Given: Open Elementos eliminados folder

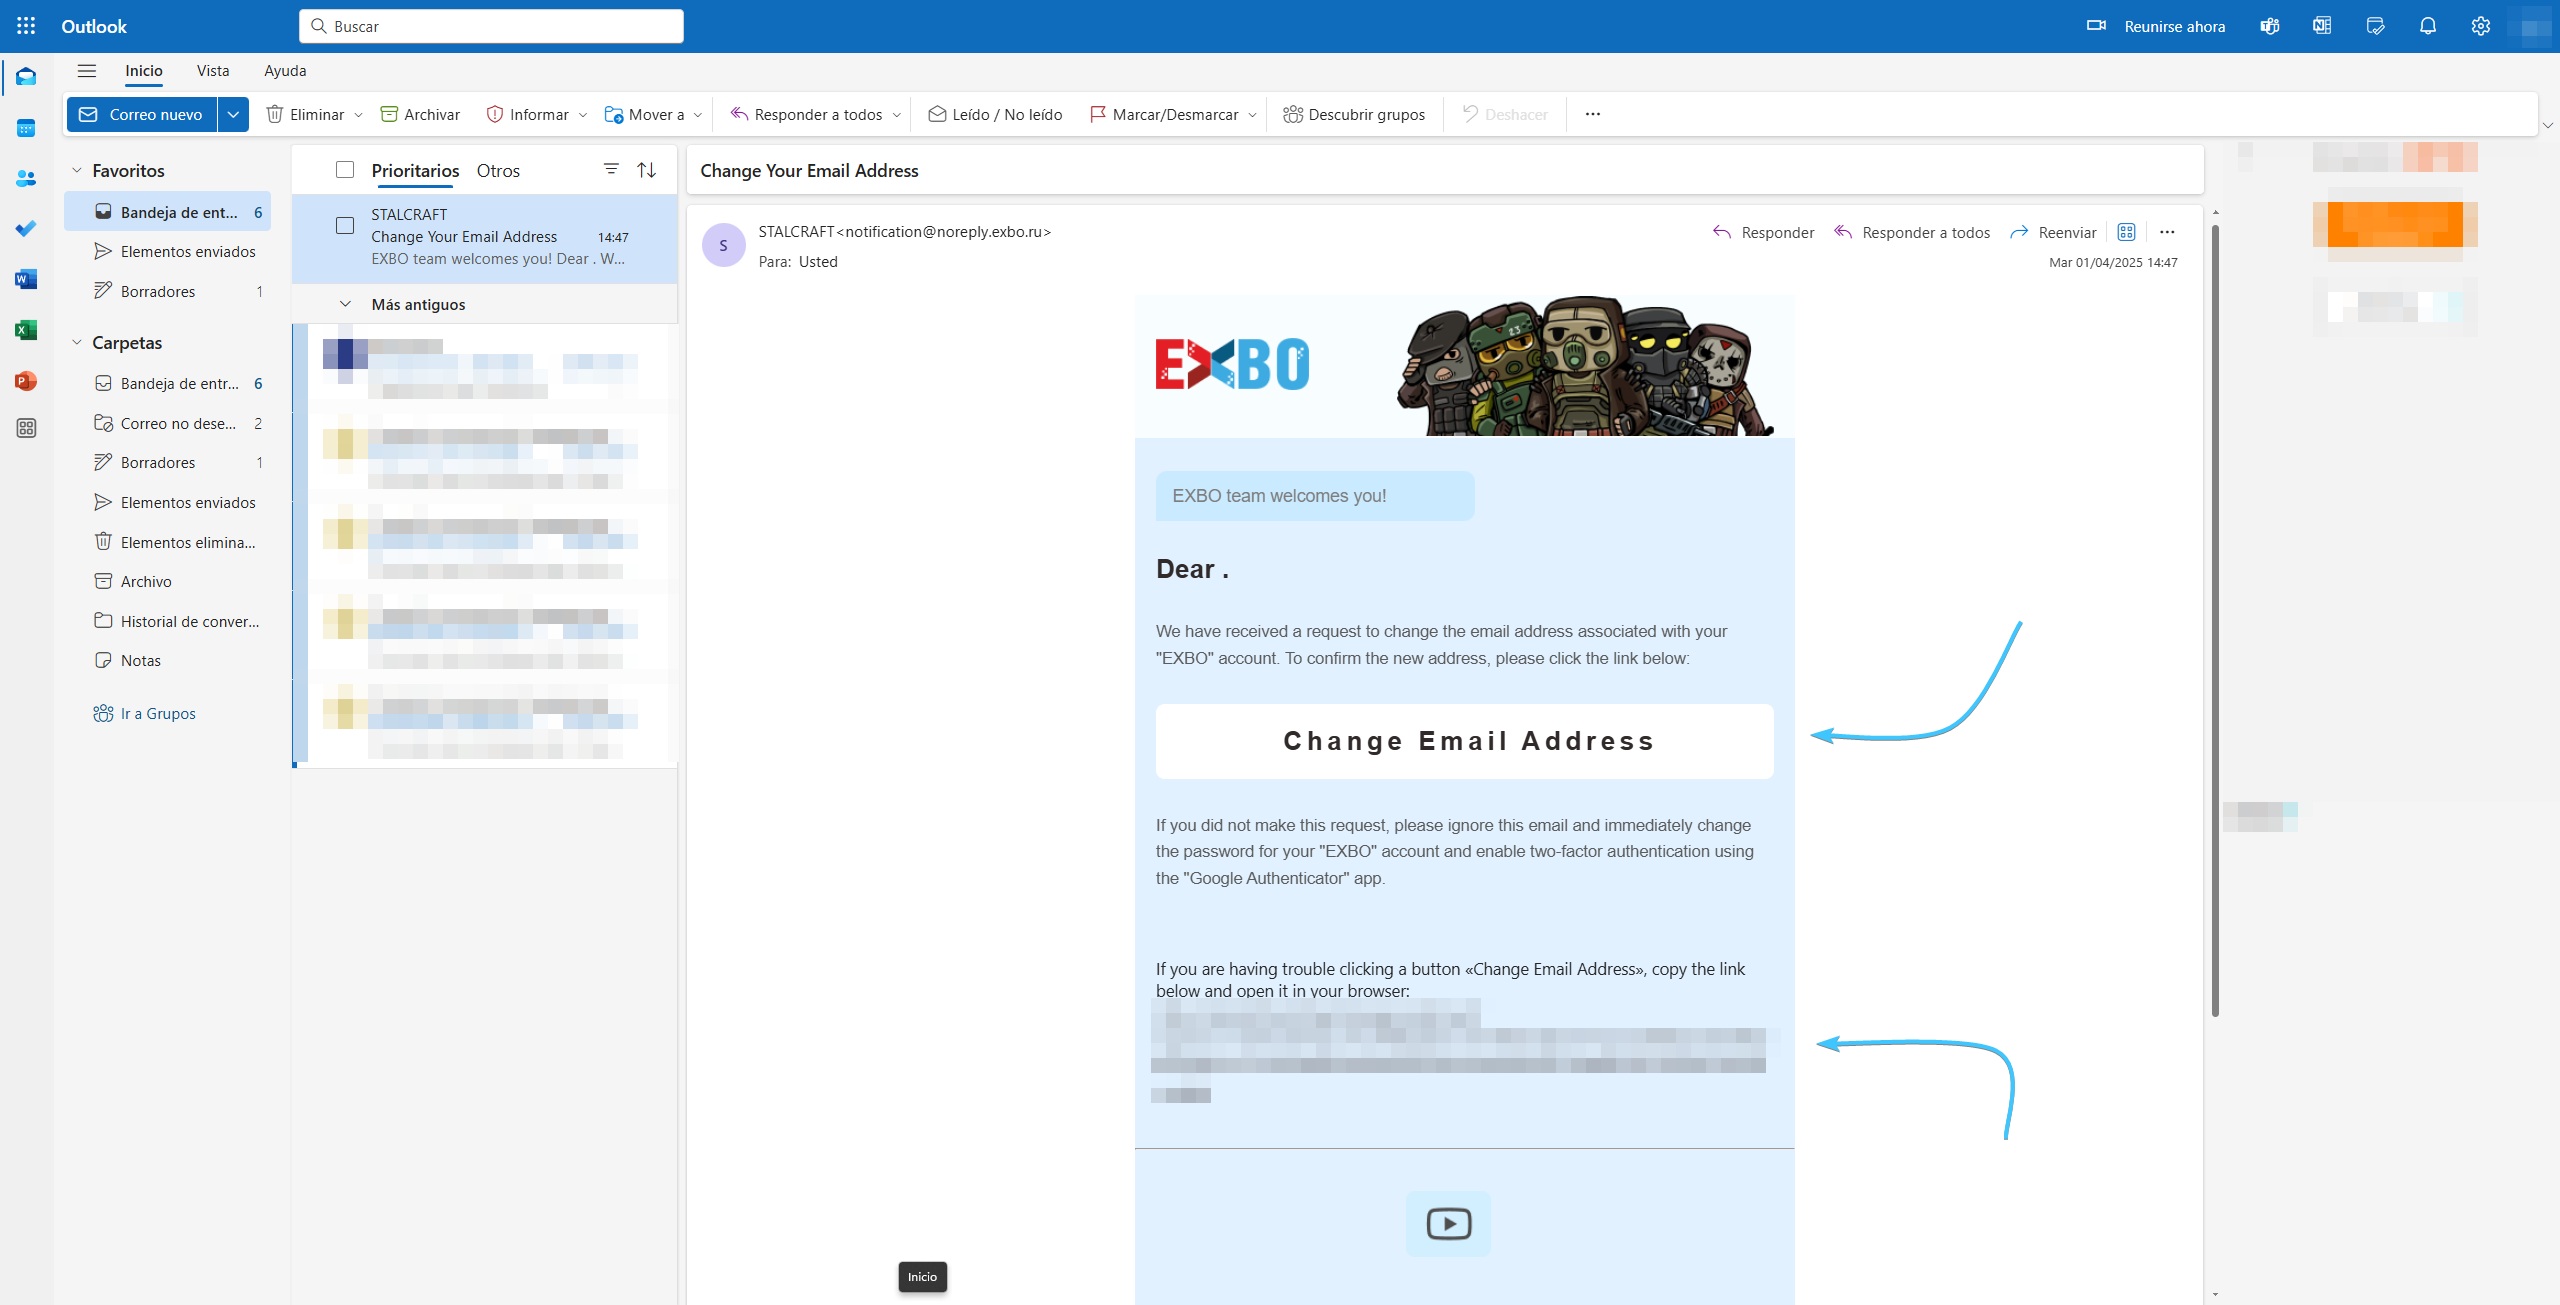Looking at the screenshot, I should click(168, 542).
